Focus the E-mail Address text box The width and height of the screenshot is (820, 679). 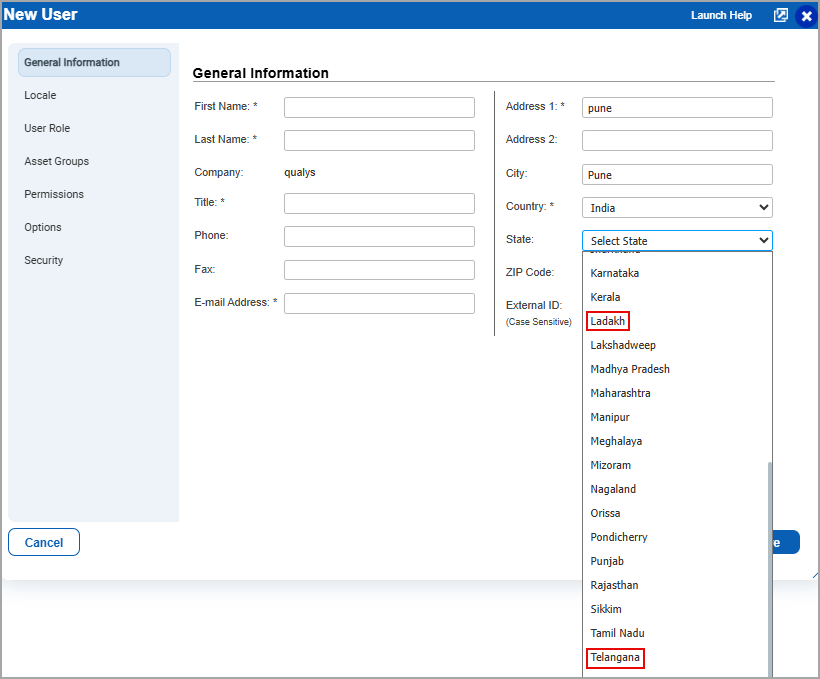click(379, 304)
